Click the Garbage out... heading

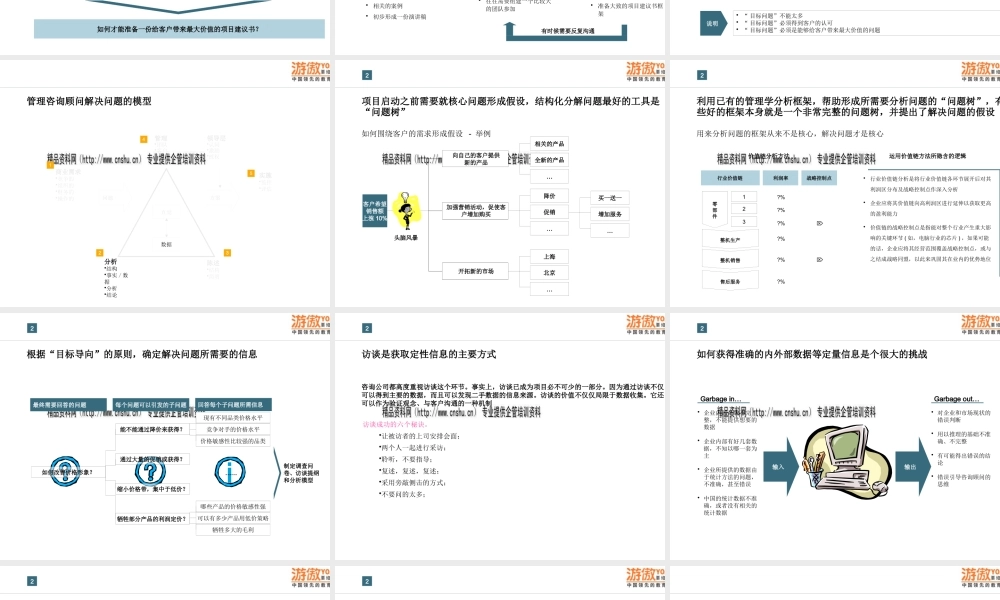tap(957, 399)
